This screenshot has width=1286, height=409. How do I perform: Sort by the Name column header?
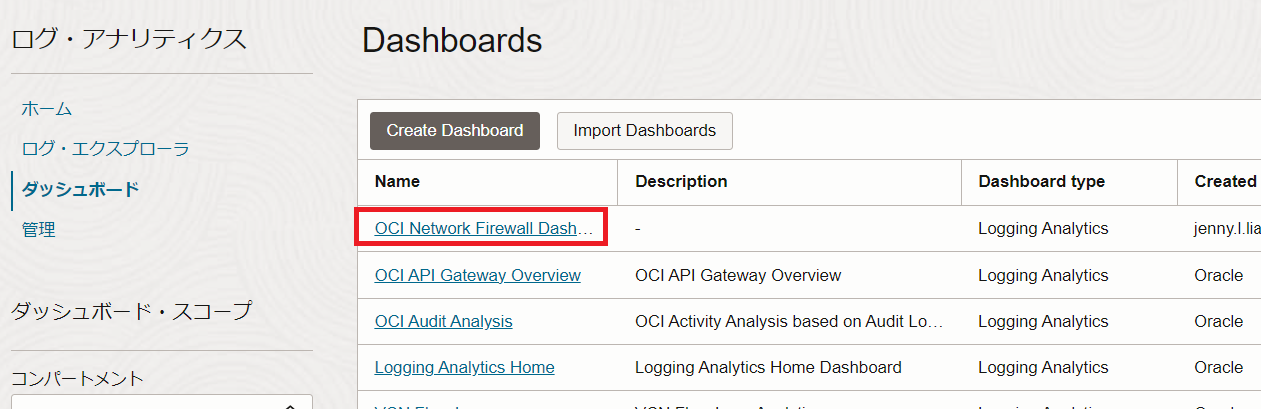pyautogui.click(x=397, y=181)
